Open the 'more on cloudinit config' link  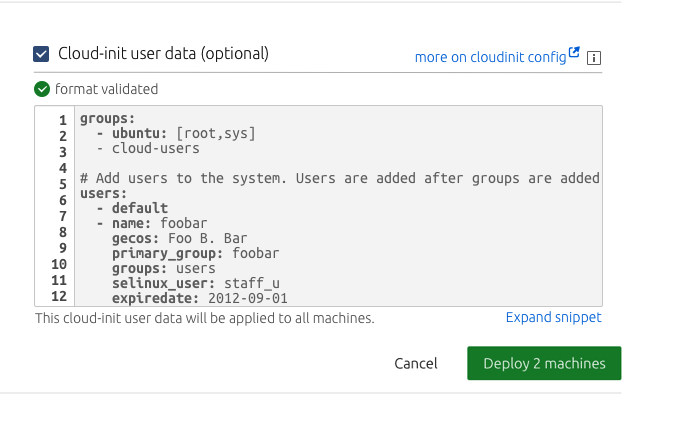tap(490, 57)
